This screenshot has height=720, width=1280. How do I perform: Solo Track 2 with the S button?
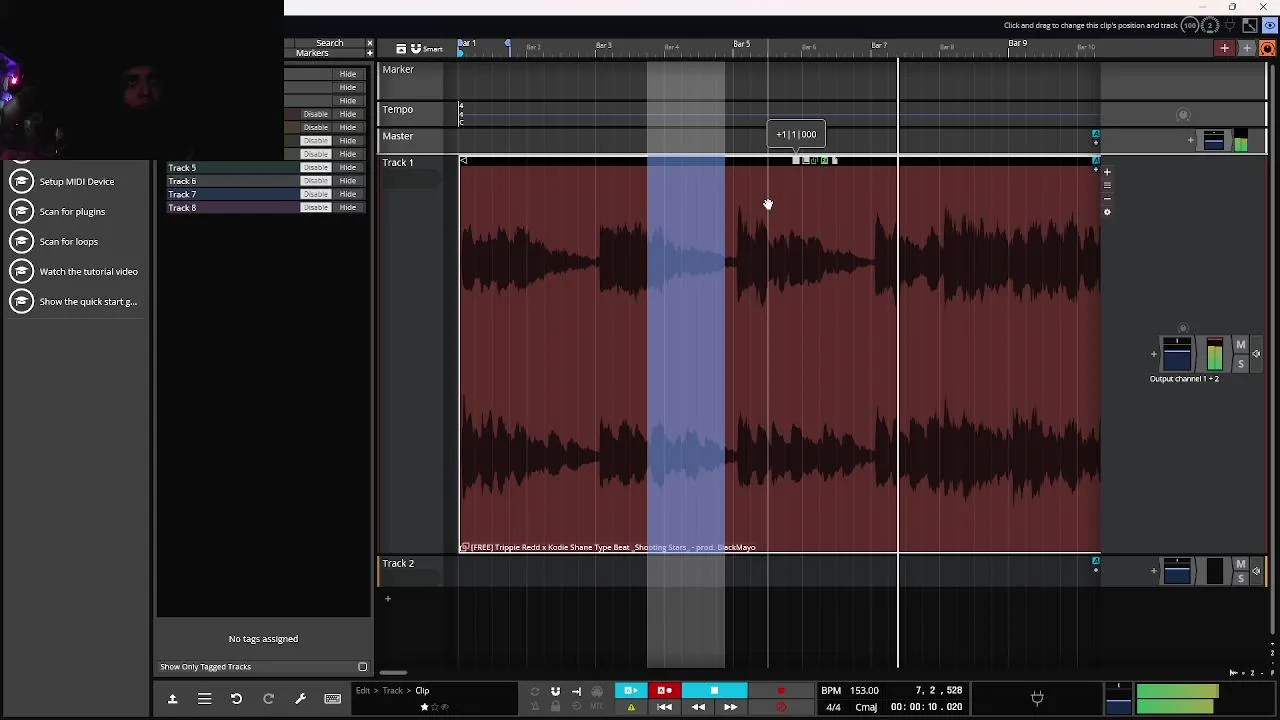coord(1241,577)
